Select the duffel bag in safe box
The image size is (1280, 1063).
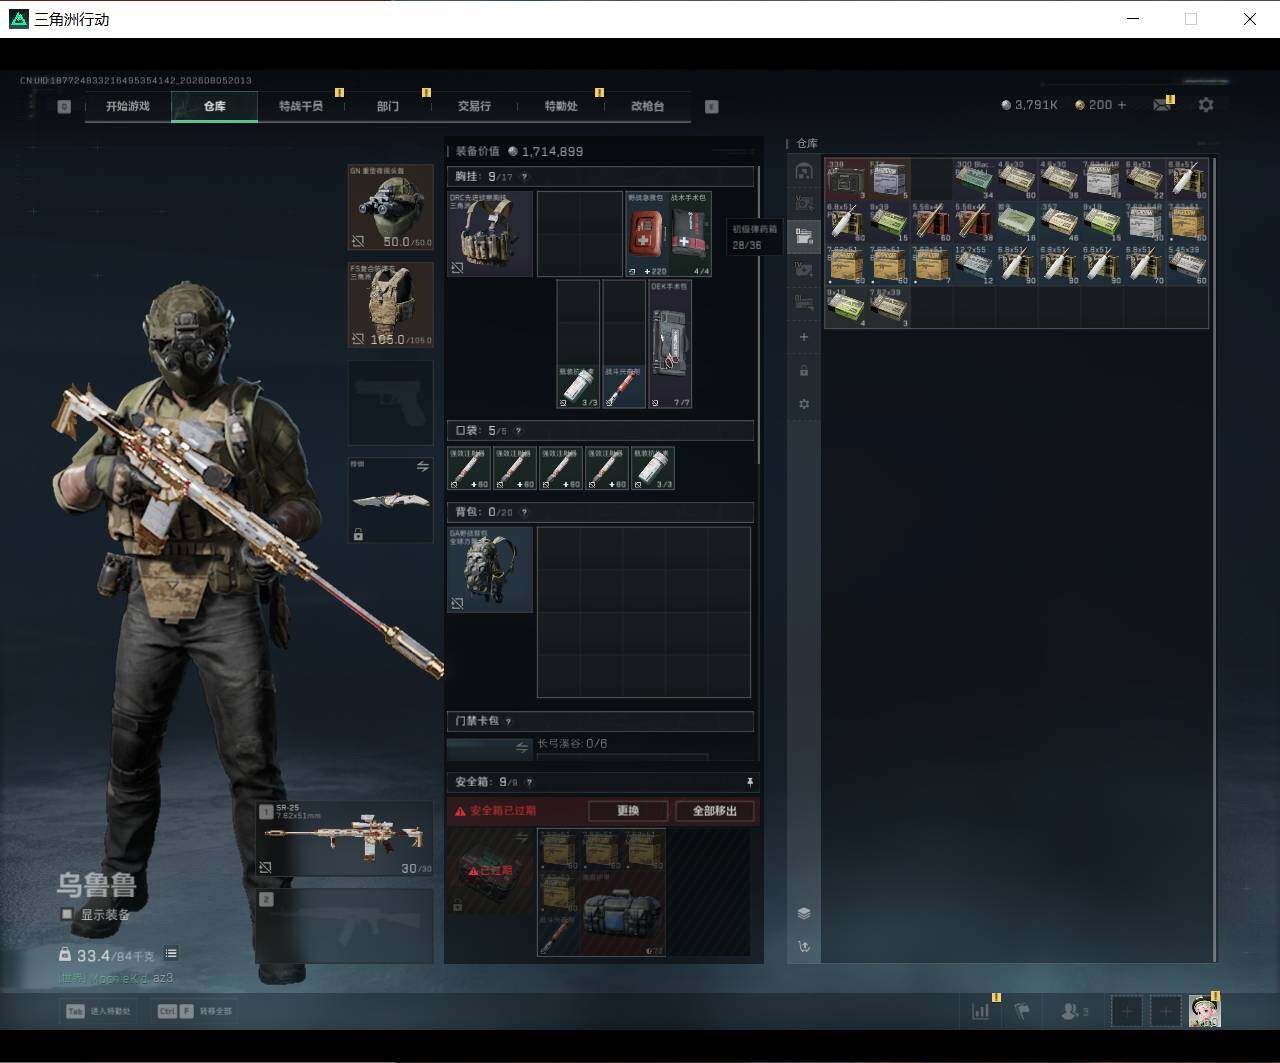click(622, 914)
